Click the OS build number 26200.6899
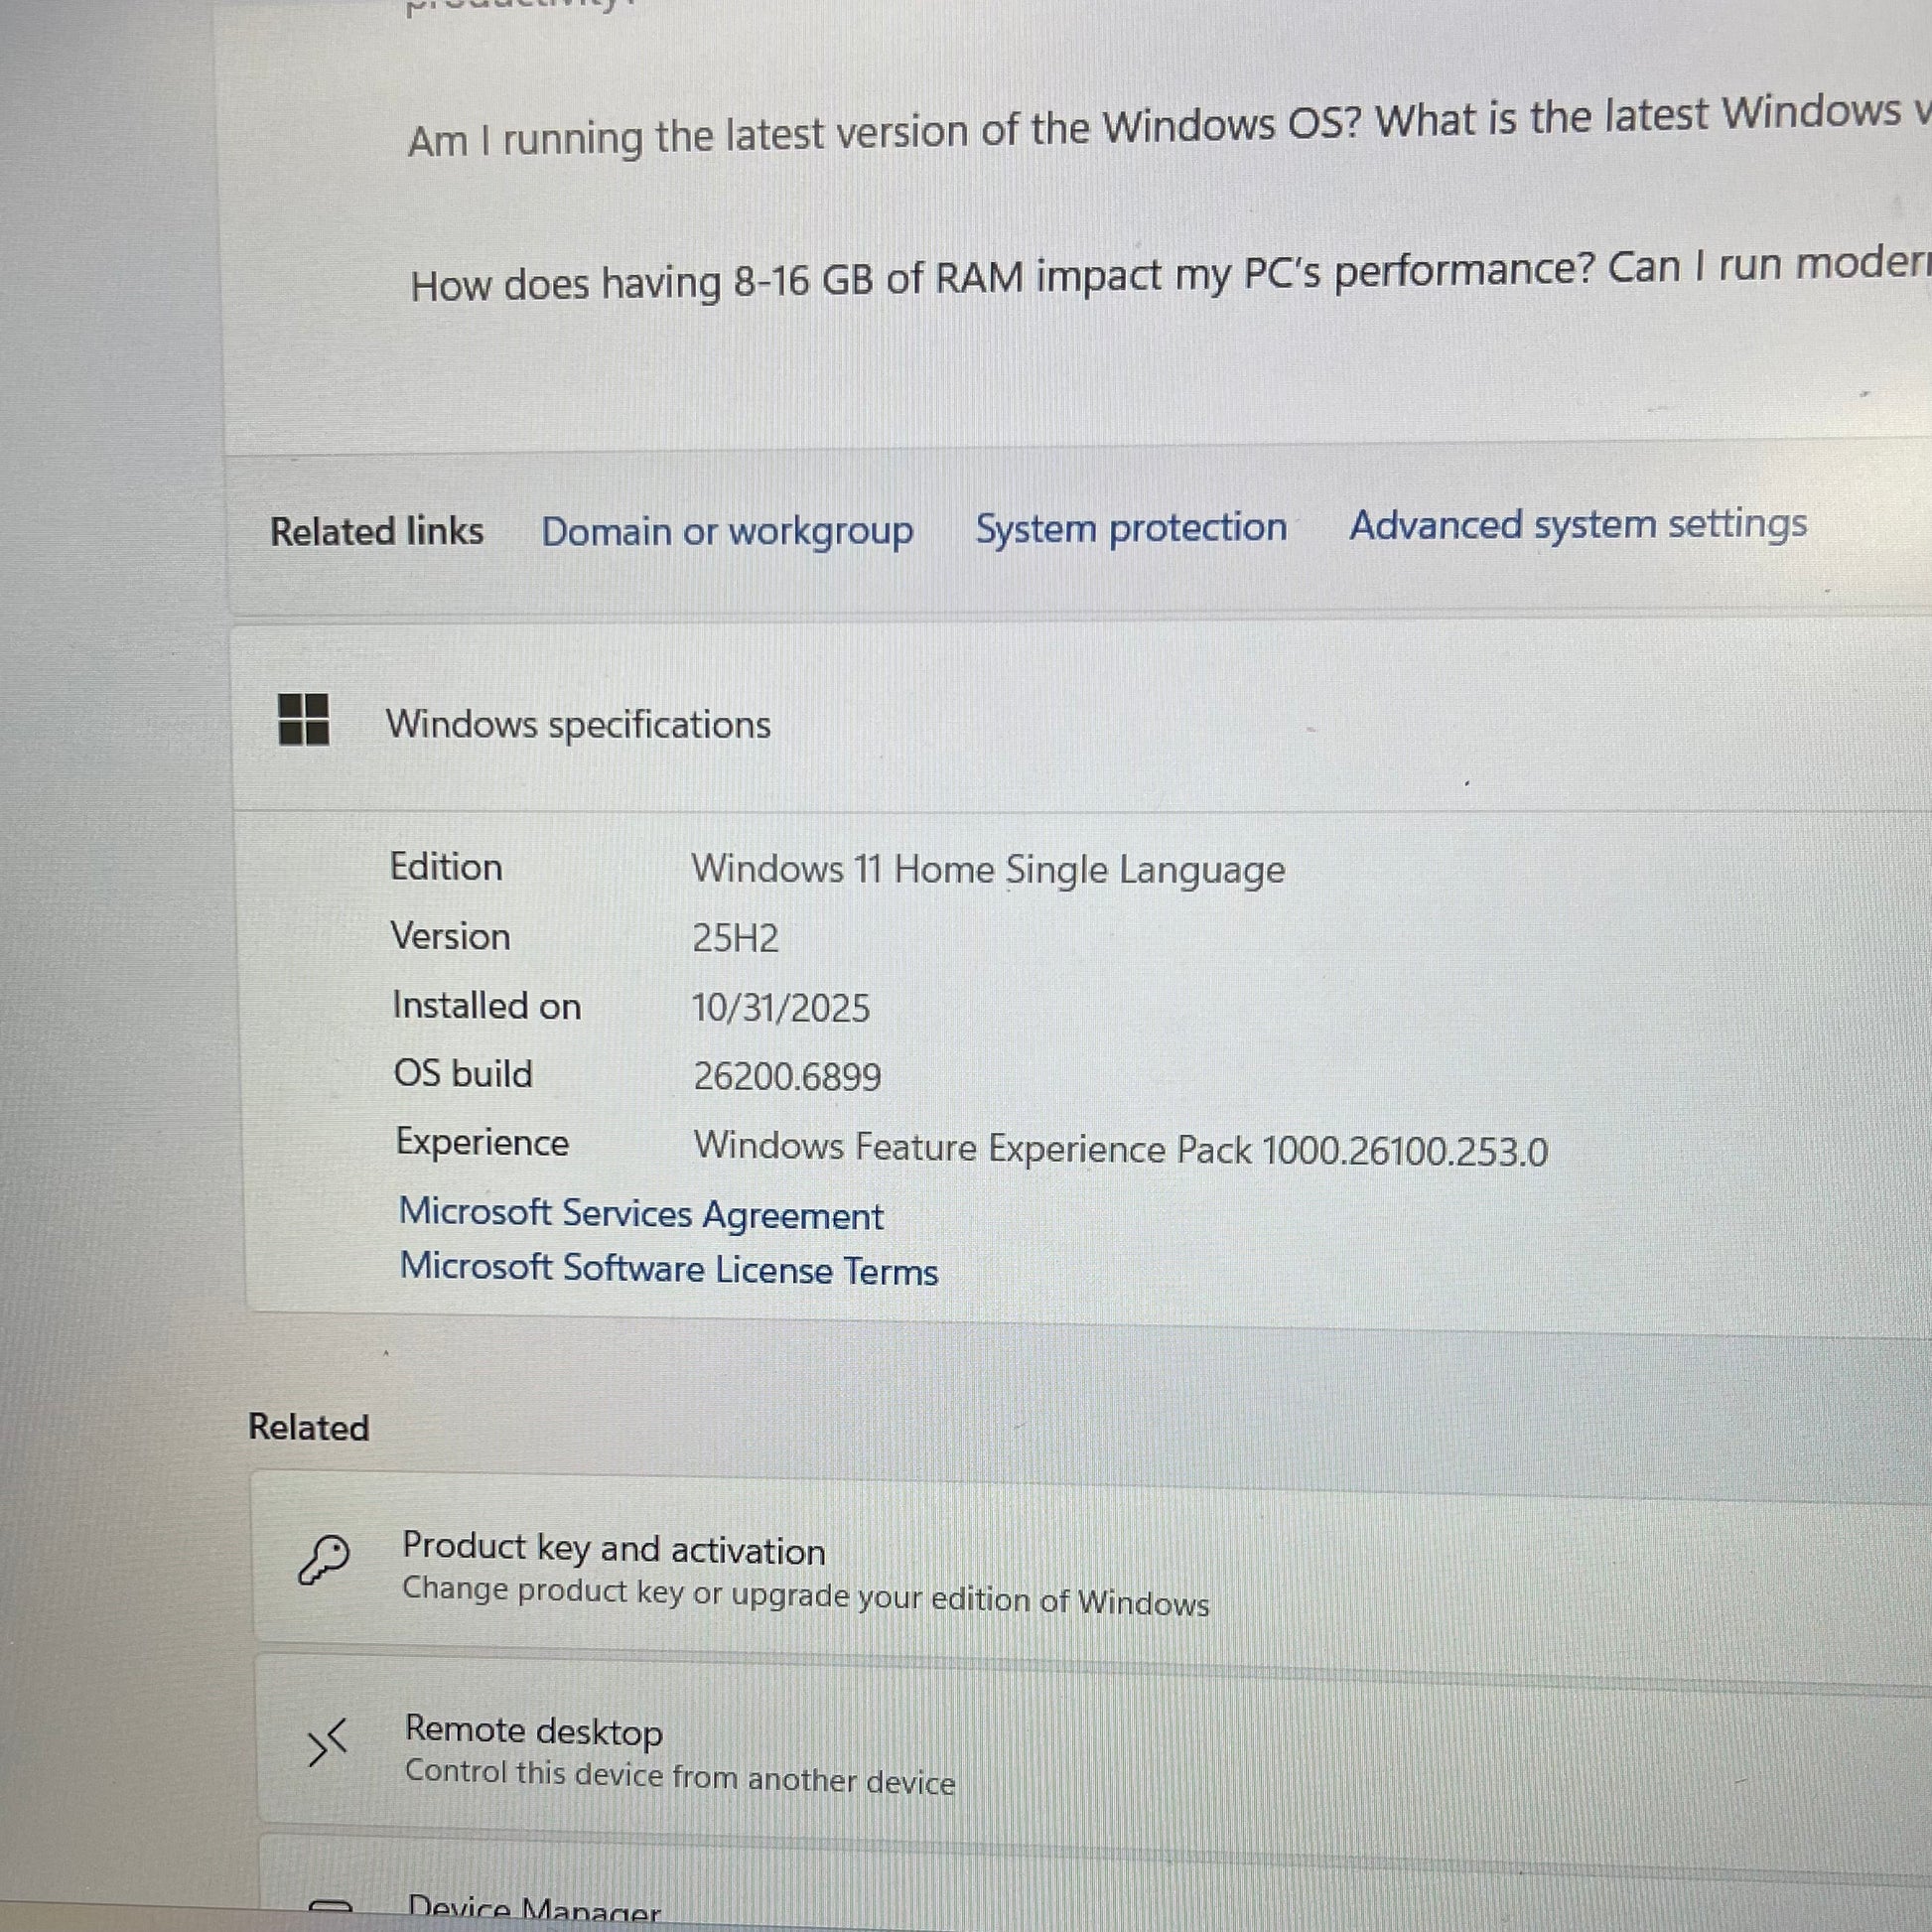Viewport: 1932px width, 1932px height. pyautogui.click(x=787, y=1077)
